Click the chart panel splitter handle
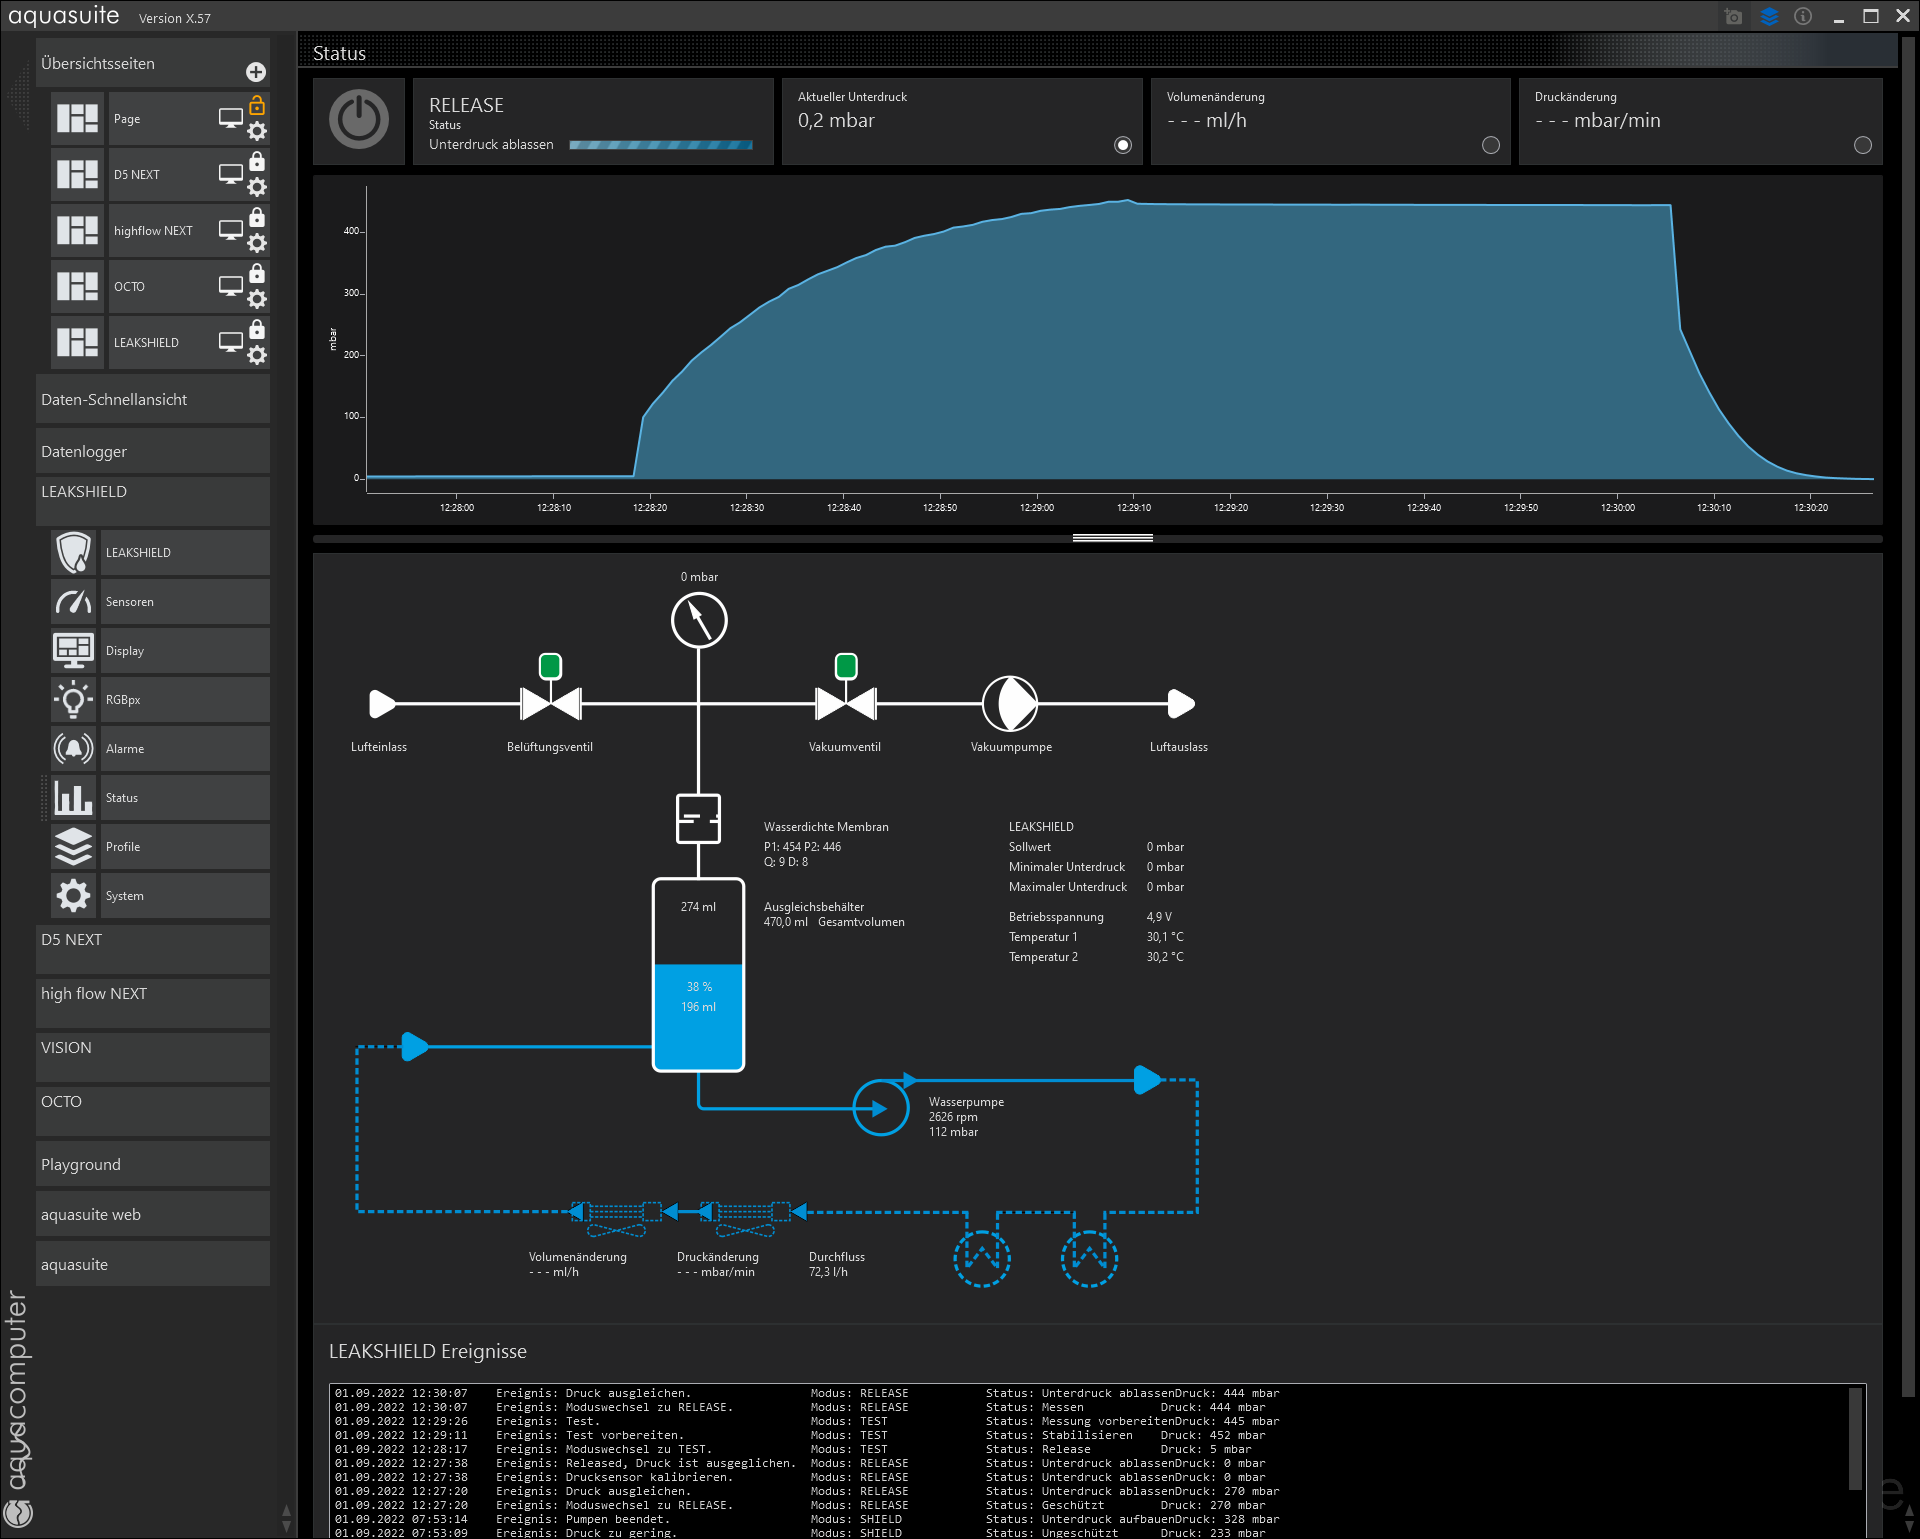Viewport: 1920px width, 1539px height. [1112, 538]
